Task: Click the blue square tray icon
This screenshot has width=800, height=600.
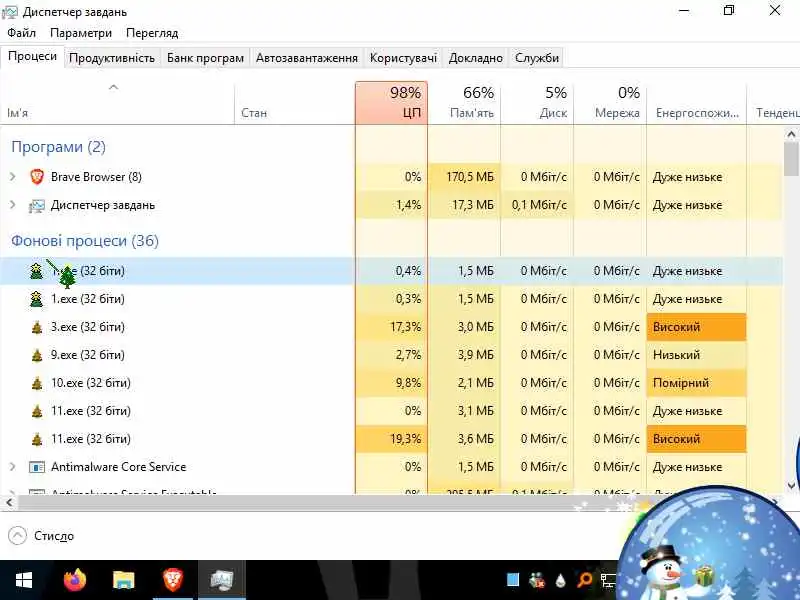Action: pyautogui.click(x=513, y=580)
